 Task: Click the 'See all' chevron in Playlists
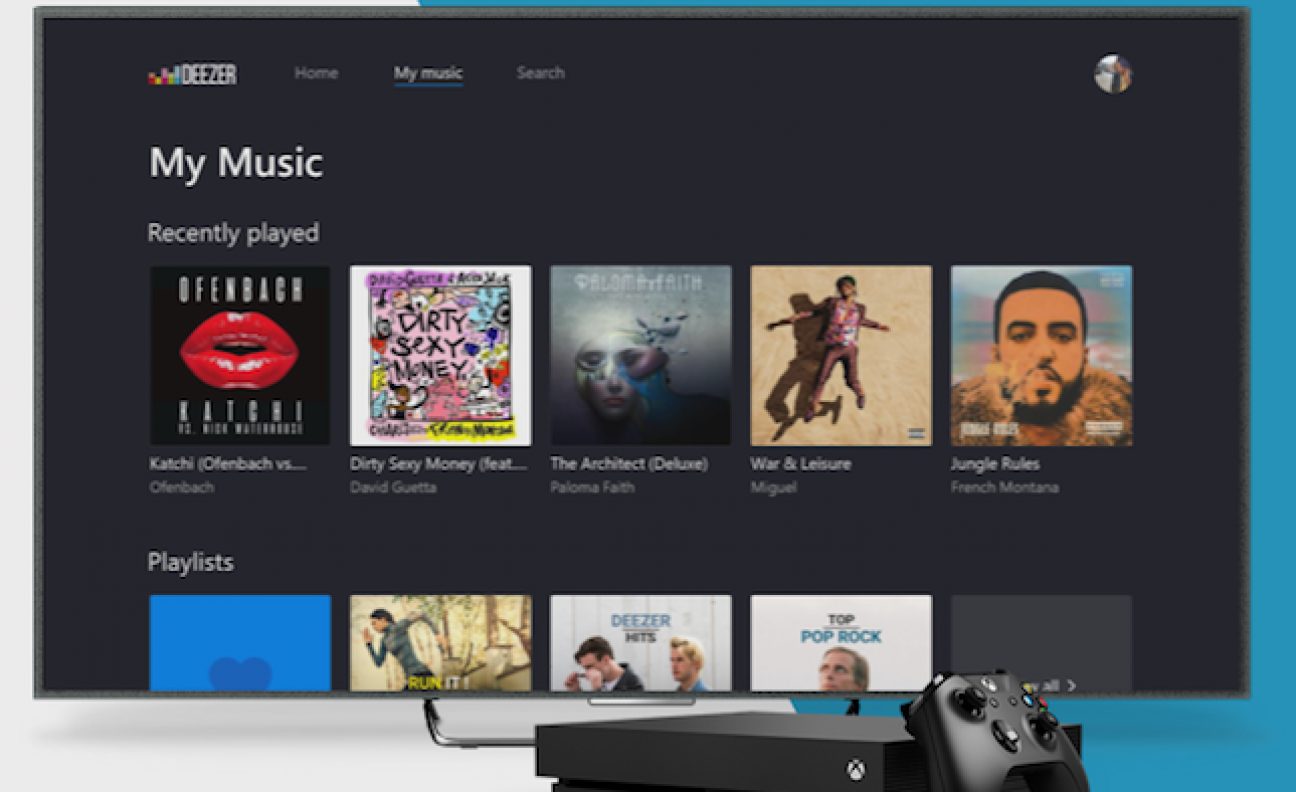[1071, 685]
